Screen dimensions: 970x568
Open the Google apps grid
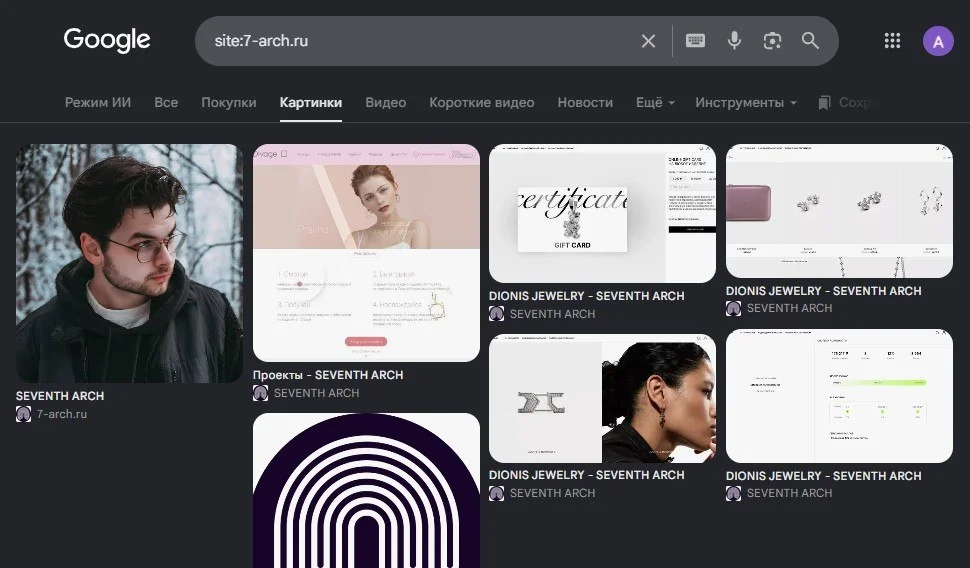click(892, 41)
